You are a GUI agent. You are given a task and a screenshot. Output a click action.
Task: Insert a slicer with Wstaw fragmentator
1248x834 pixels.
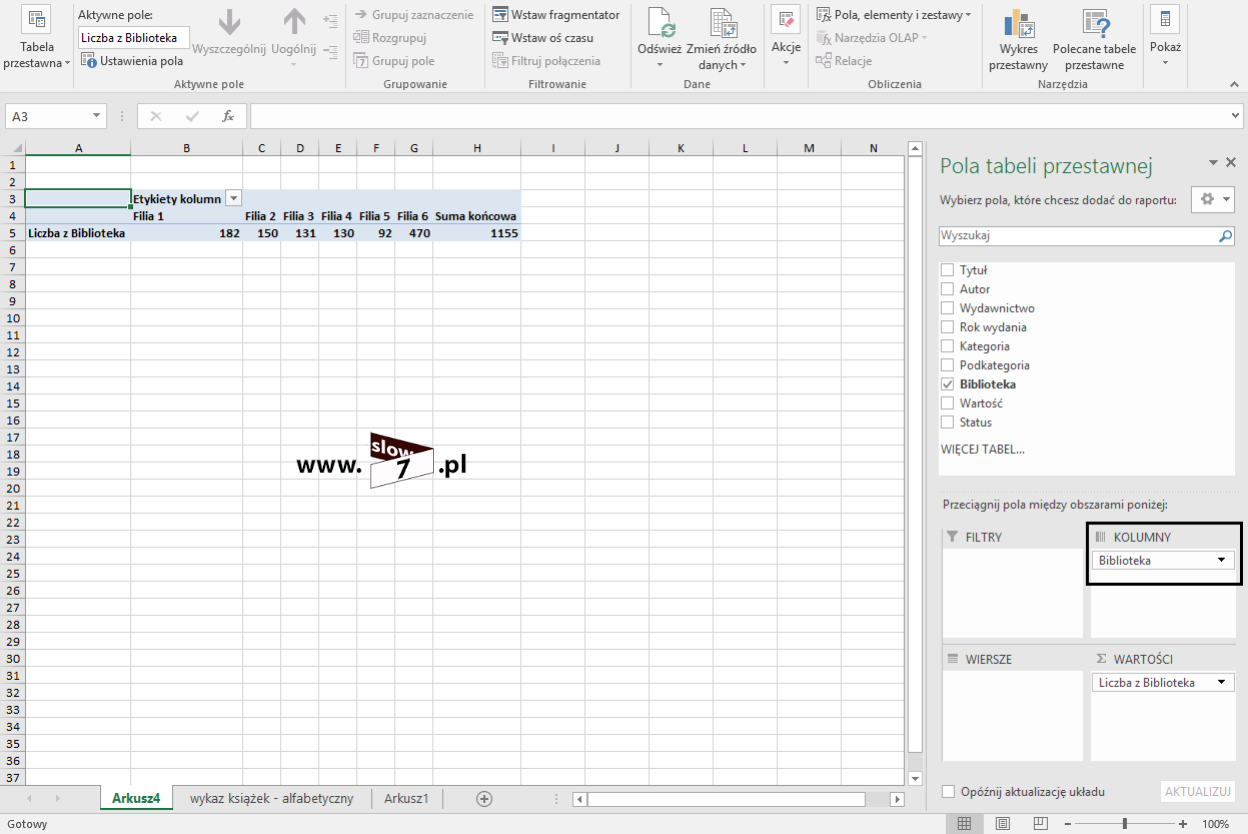pos(556,15)
